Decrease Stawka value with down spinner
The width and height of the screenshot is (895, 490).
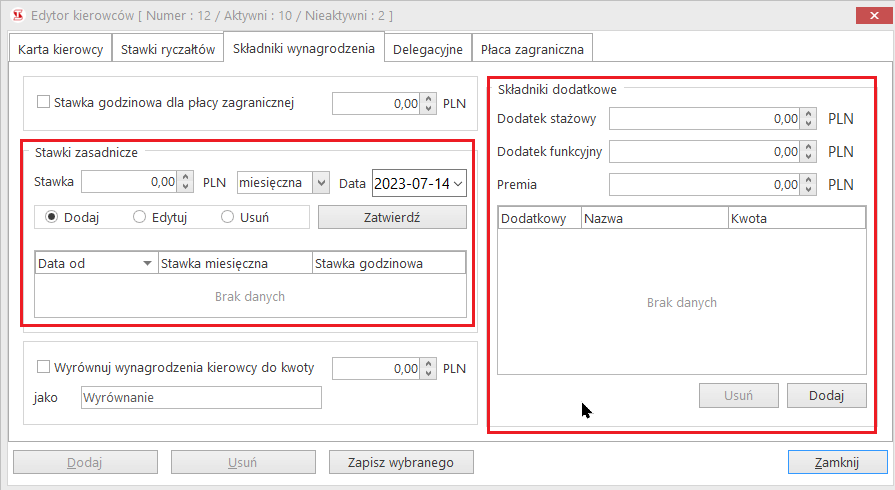click(x=186, y=187)
